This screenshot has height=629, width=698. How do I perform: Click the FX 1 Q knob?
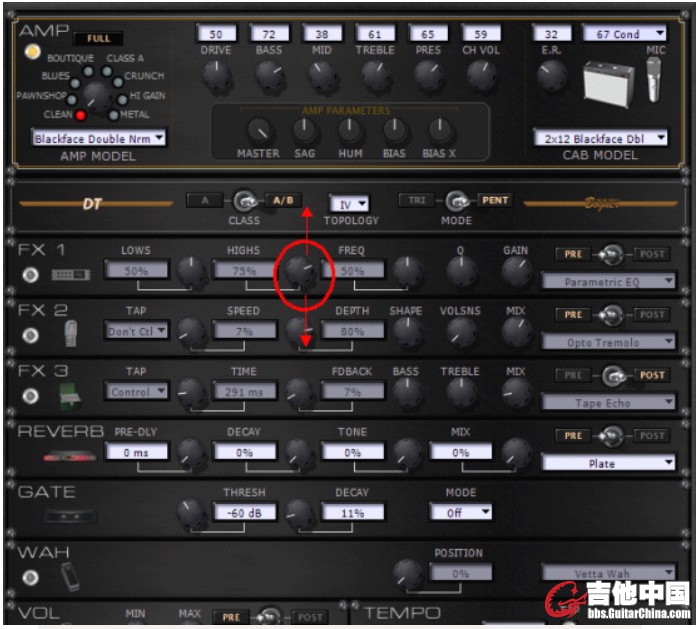461,271
